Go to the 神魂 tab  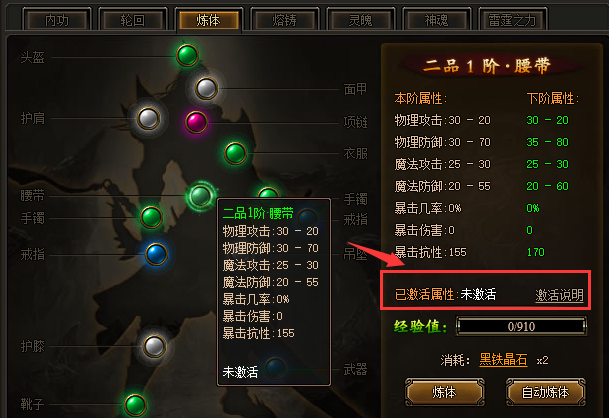[436, 20]
